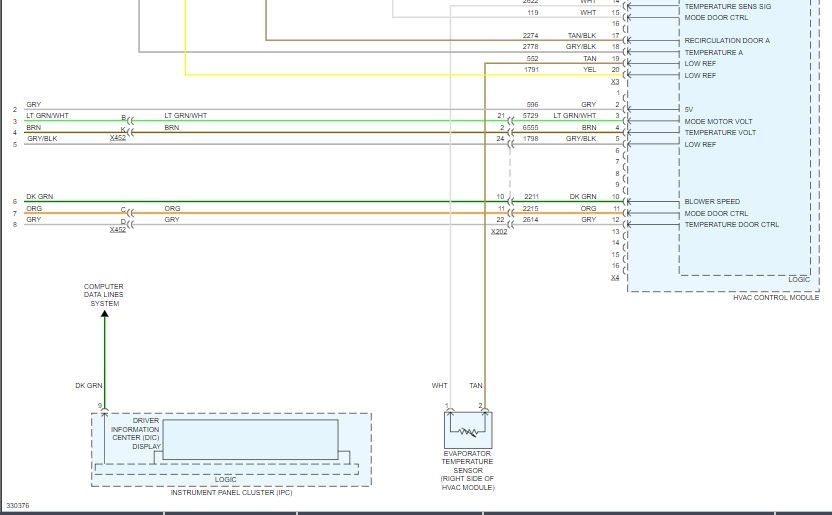Click the X202 connector label
832x515 pixels.
tap(498, 232)
